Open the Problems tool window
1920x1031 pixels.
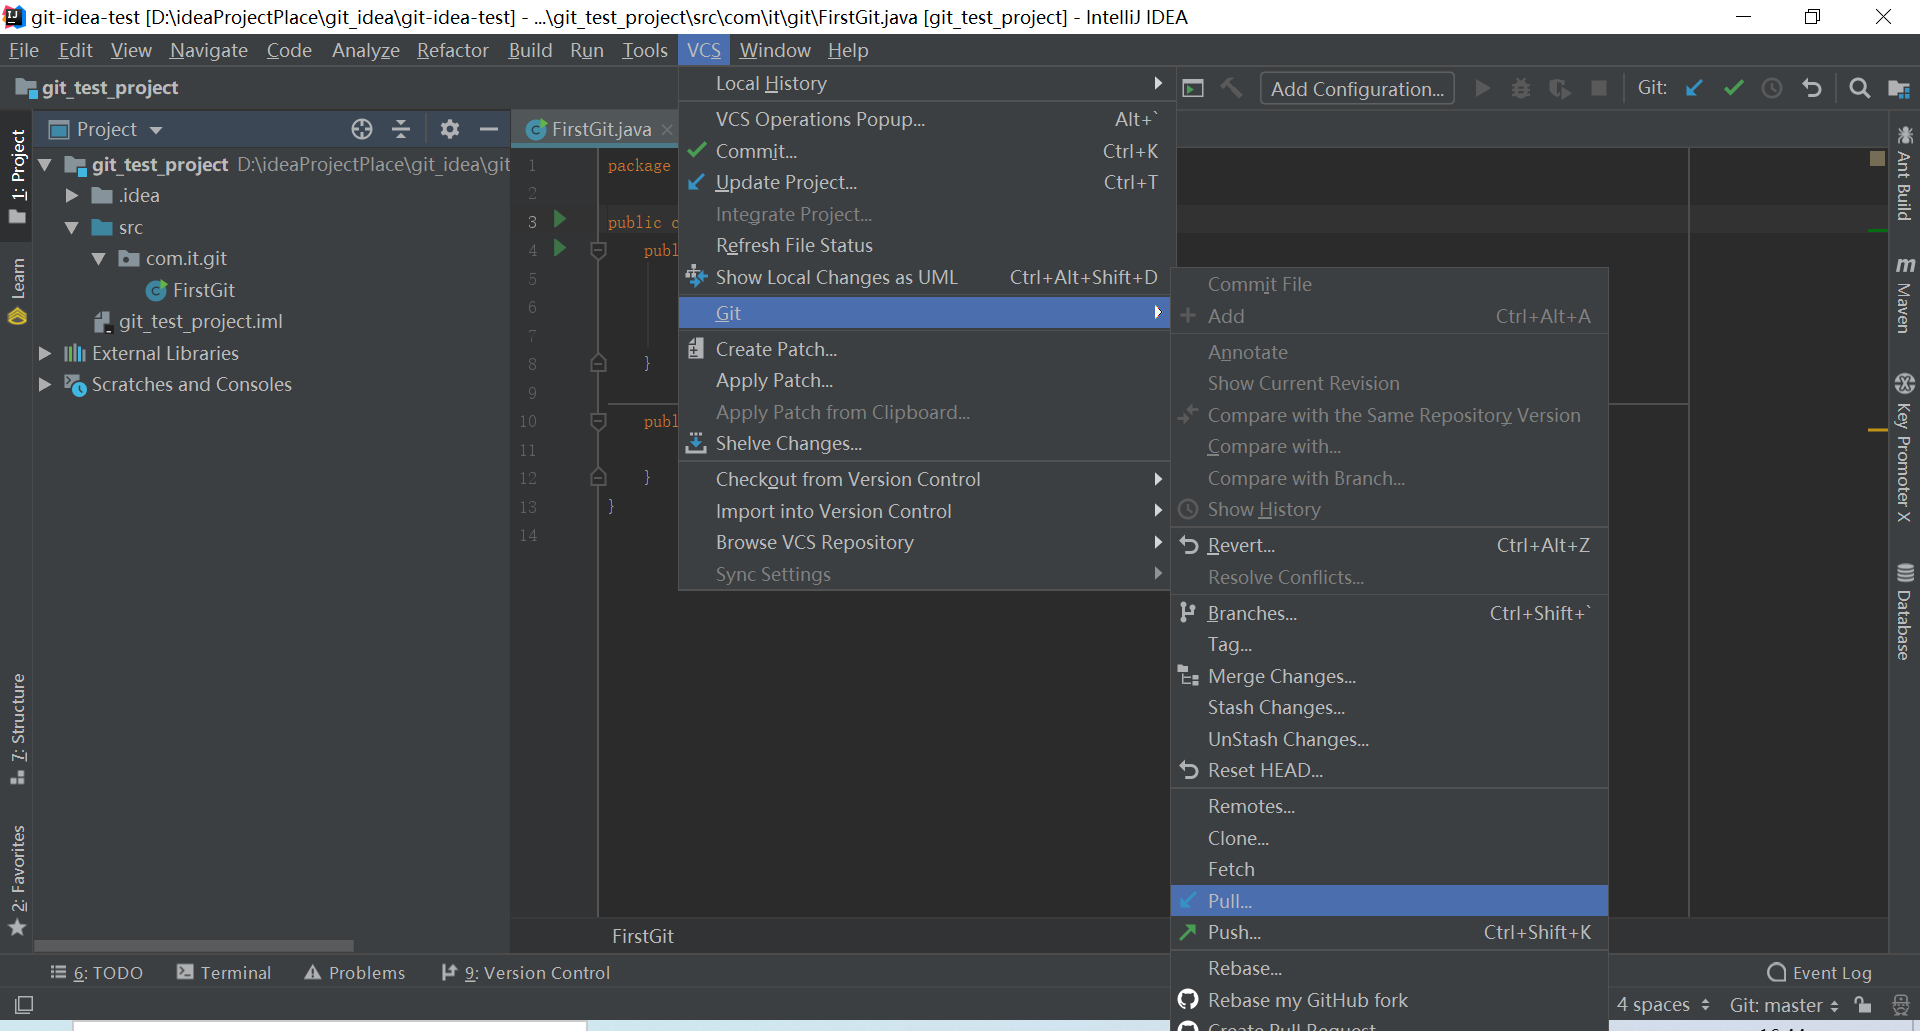355,973
